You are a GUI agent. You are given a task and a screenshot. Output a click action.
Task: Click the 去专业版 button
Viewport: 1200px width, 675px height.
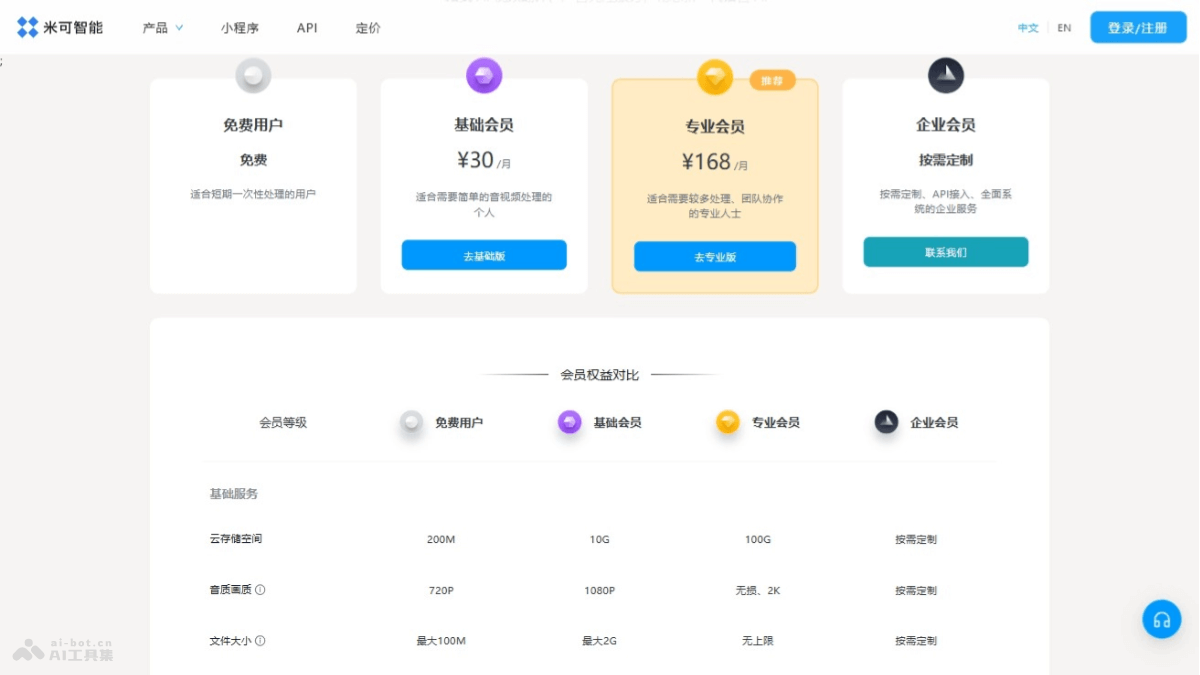[714, 256]
